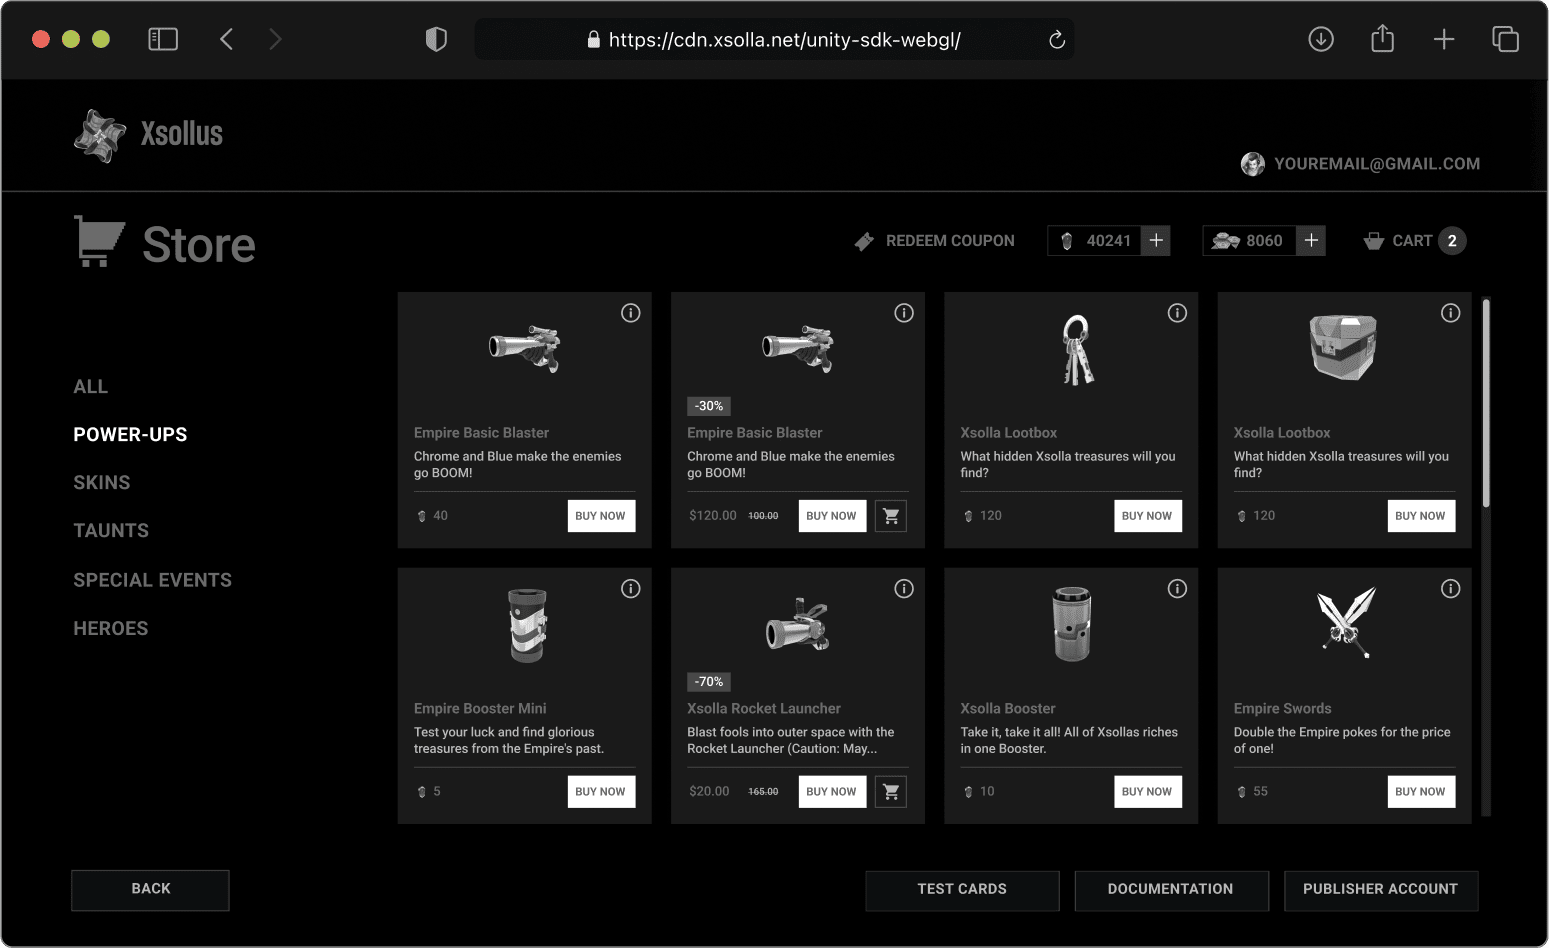
Task: Open info for the discounted $120 Empire Basic Blaster
Action: point(904,313)
